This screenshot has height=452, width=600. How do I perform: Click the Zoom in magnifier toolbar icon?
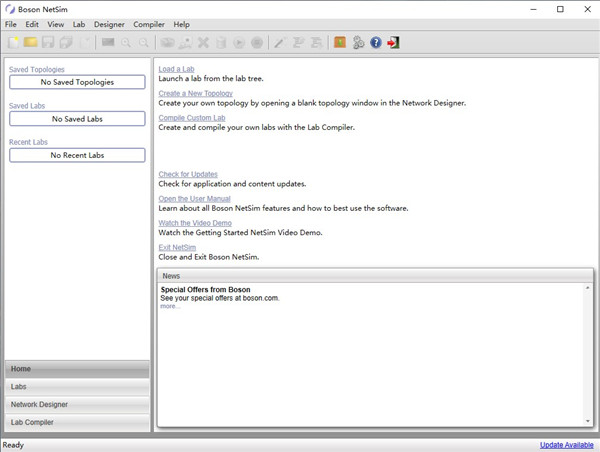coord(127,43)
